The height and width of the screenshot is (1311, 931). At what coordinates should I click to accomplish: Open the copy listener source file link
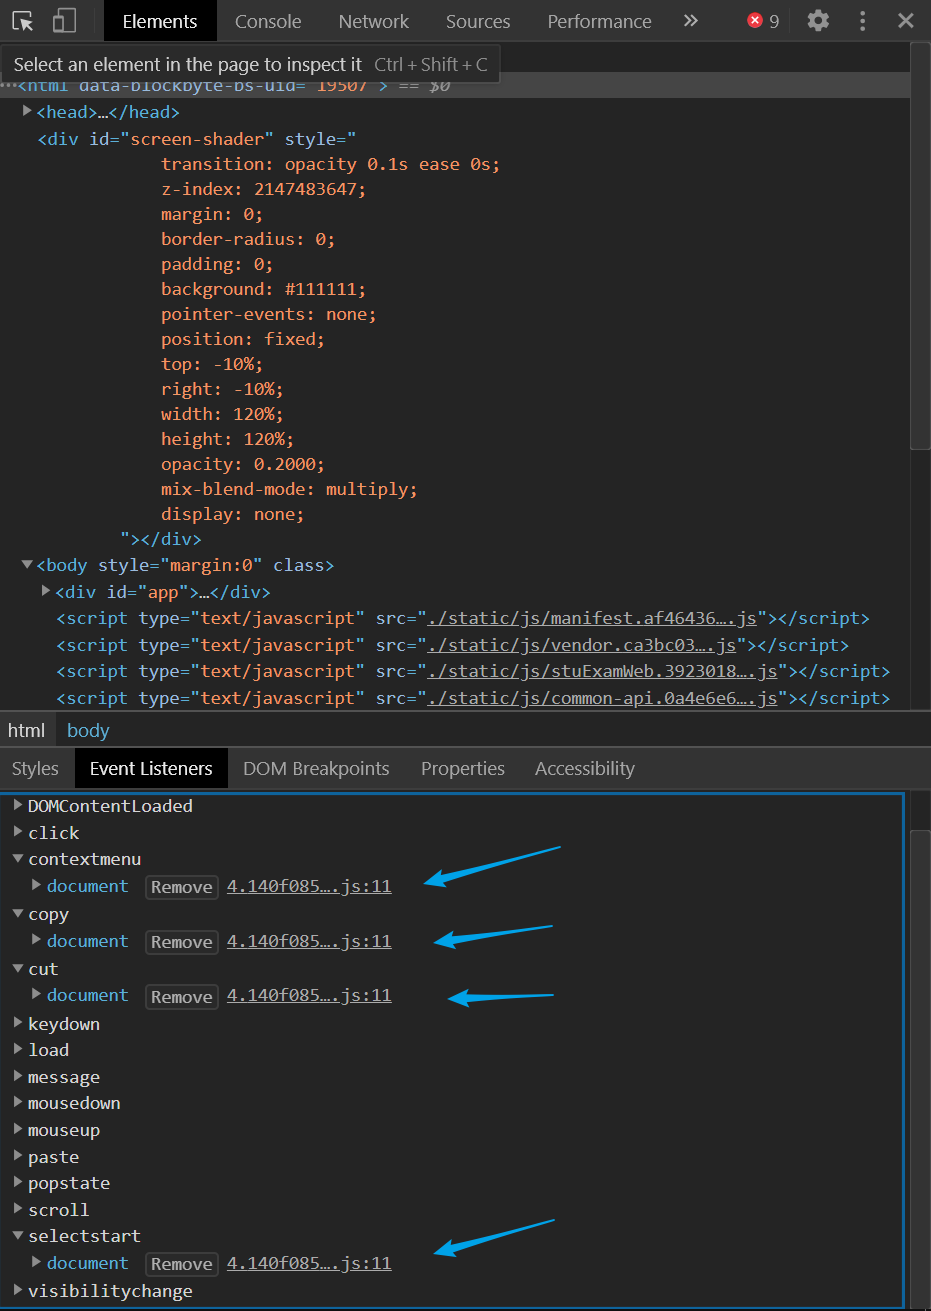[309, 941]
